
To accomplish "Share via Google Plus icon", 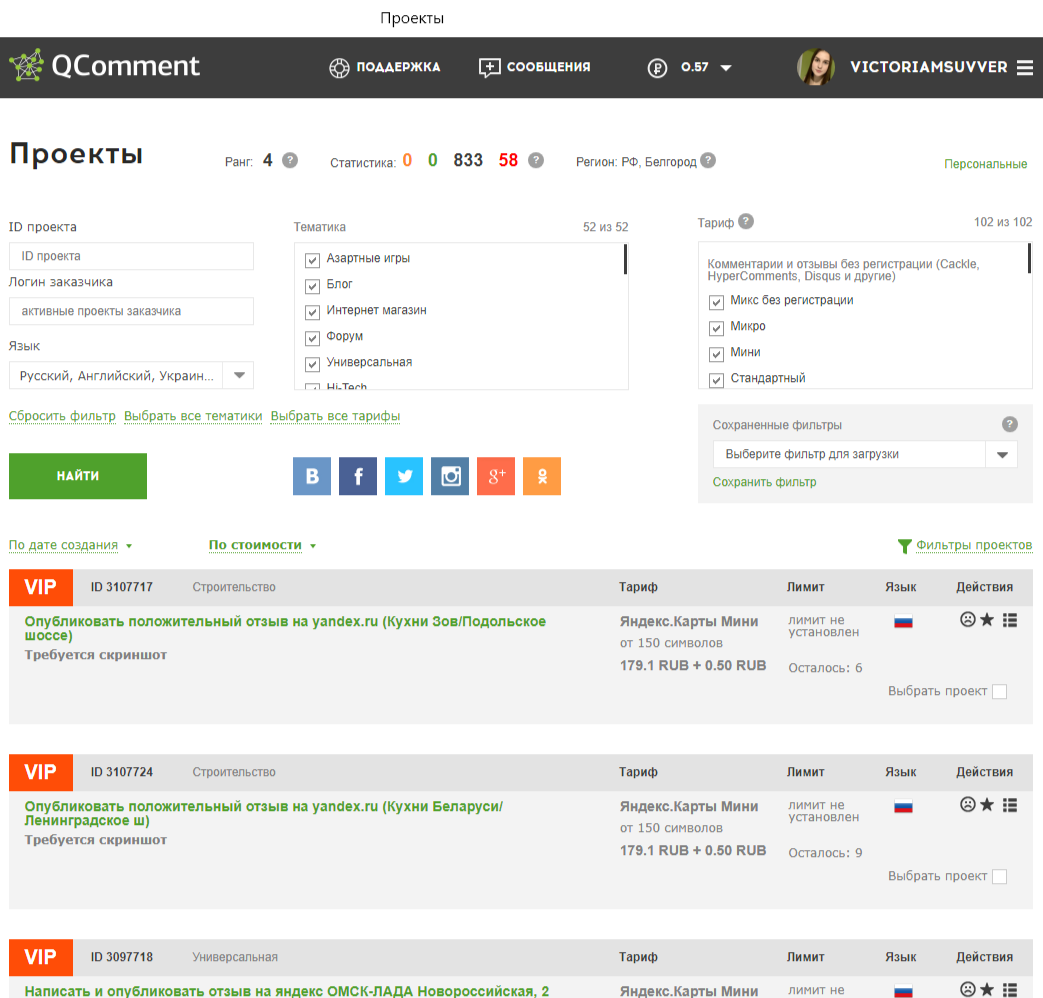I will [496, 476].
